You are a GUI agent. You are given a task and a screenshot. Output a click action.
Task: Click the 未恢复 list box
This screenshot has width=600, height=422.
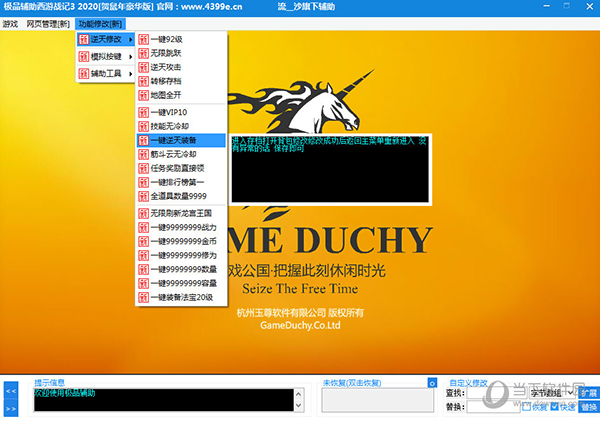[x=378, y=400]
